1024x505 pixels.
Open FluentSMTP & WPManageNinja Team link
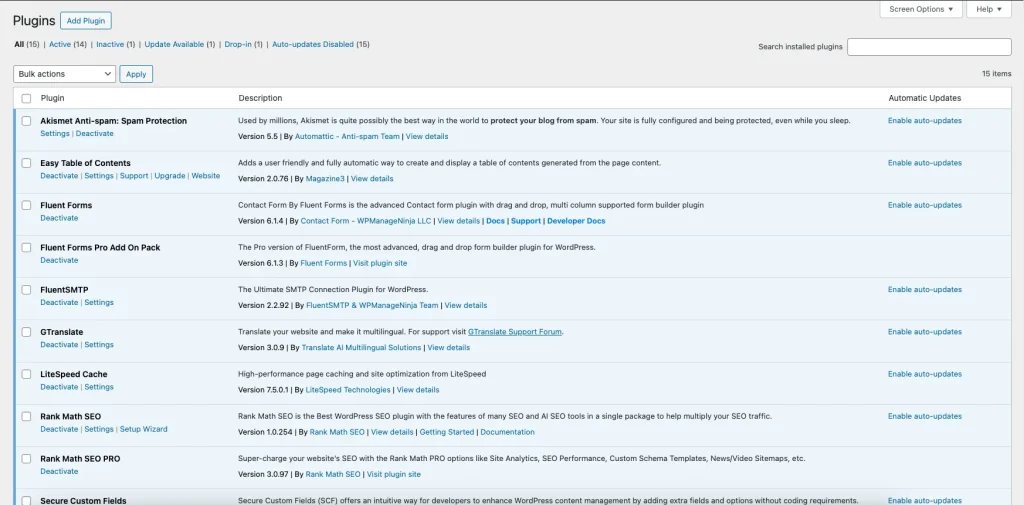[x=372, y=305]
